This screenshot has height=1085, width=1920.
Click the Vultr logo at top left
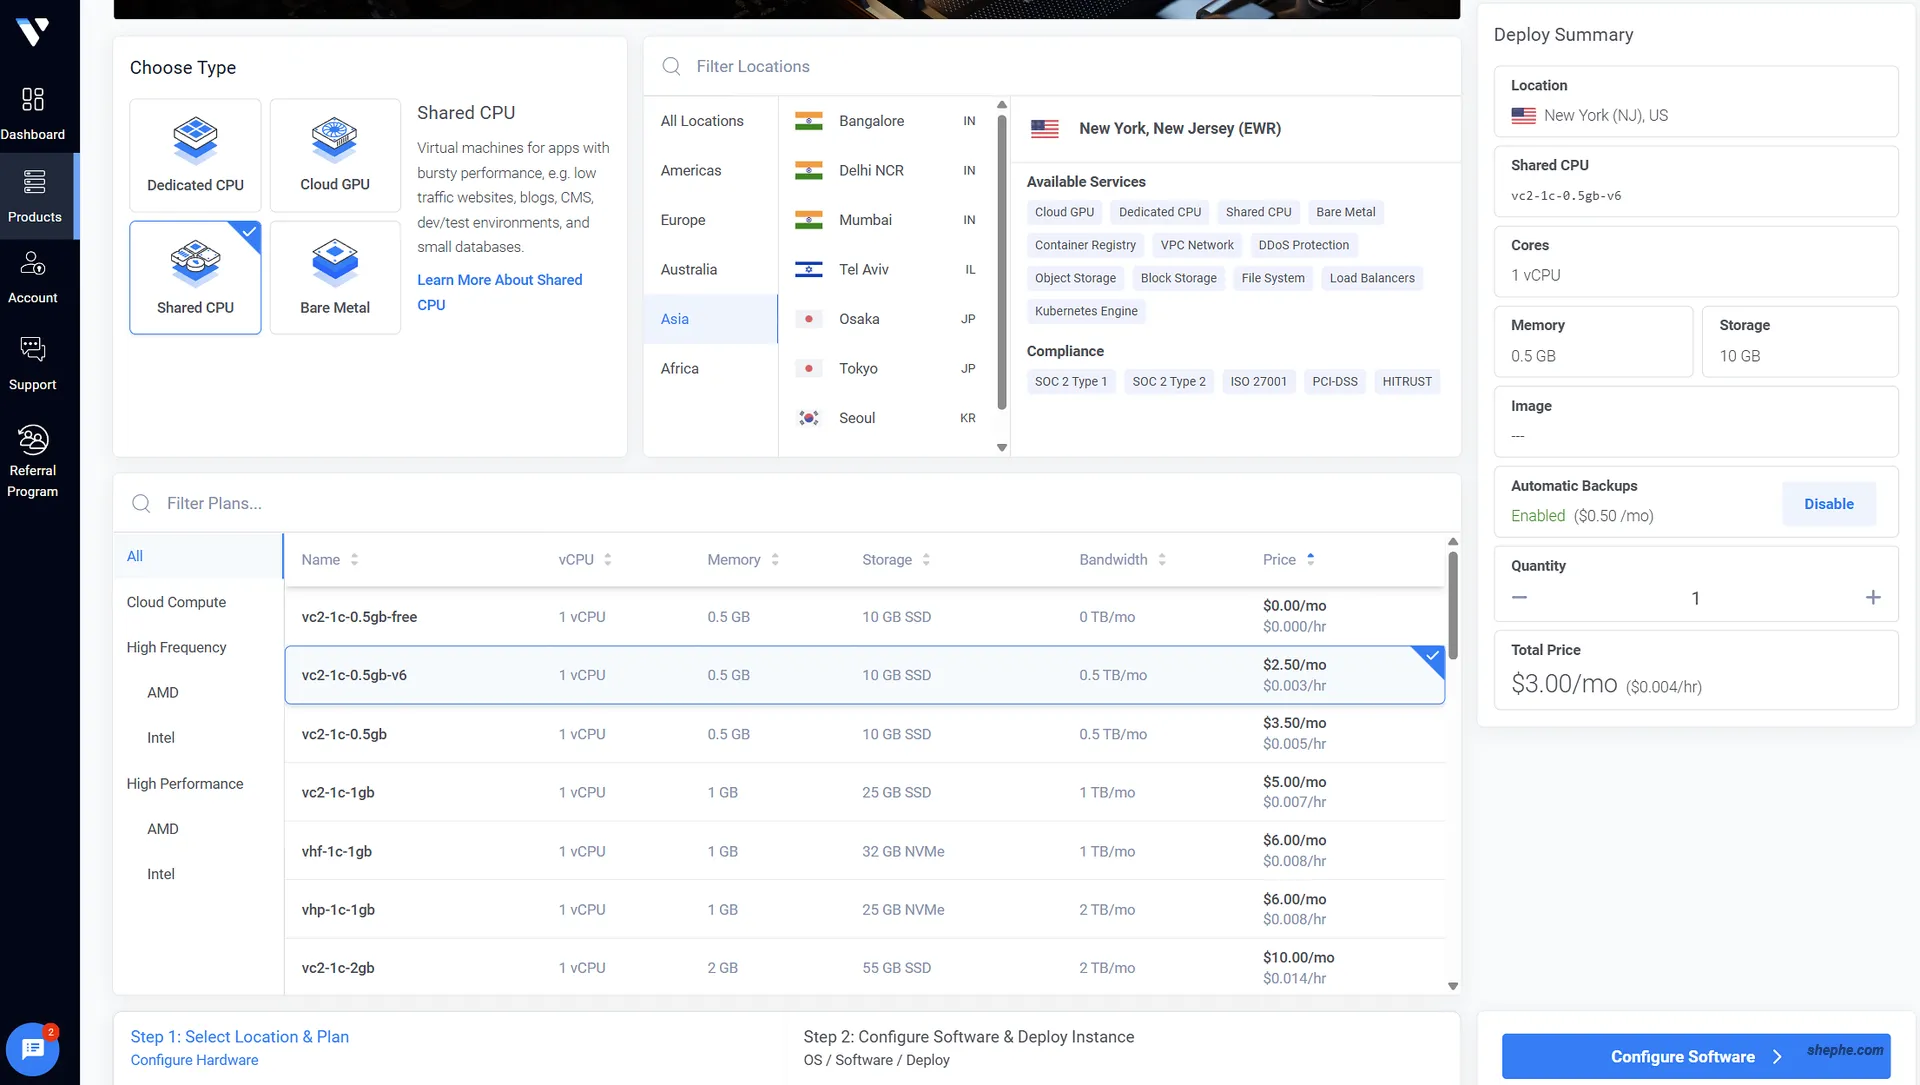[33, 31]
